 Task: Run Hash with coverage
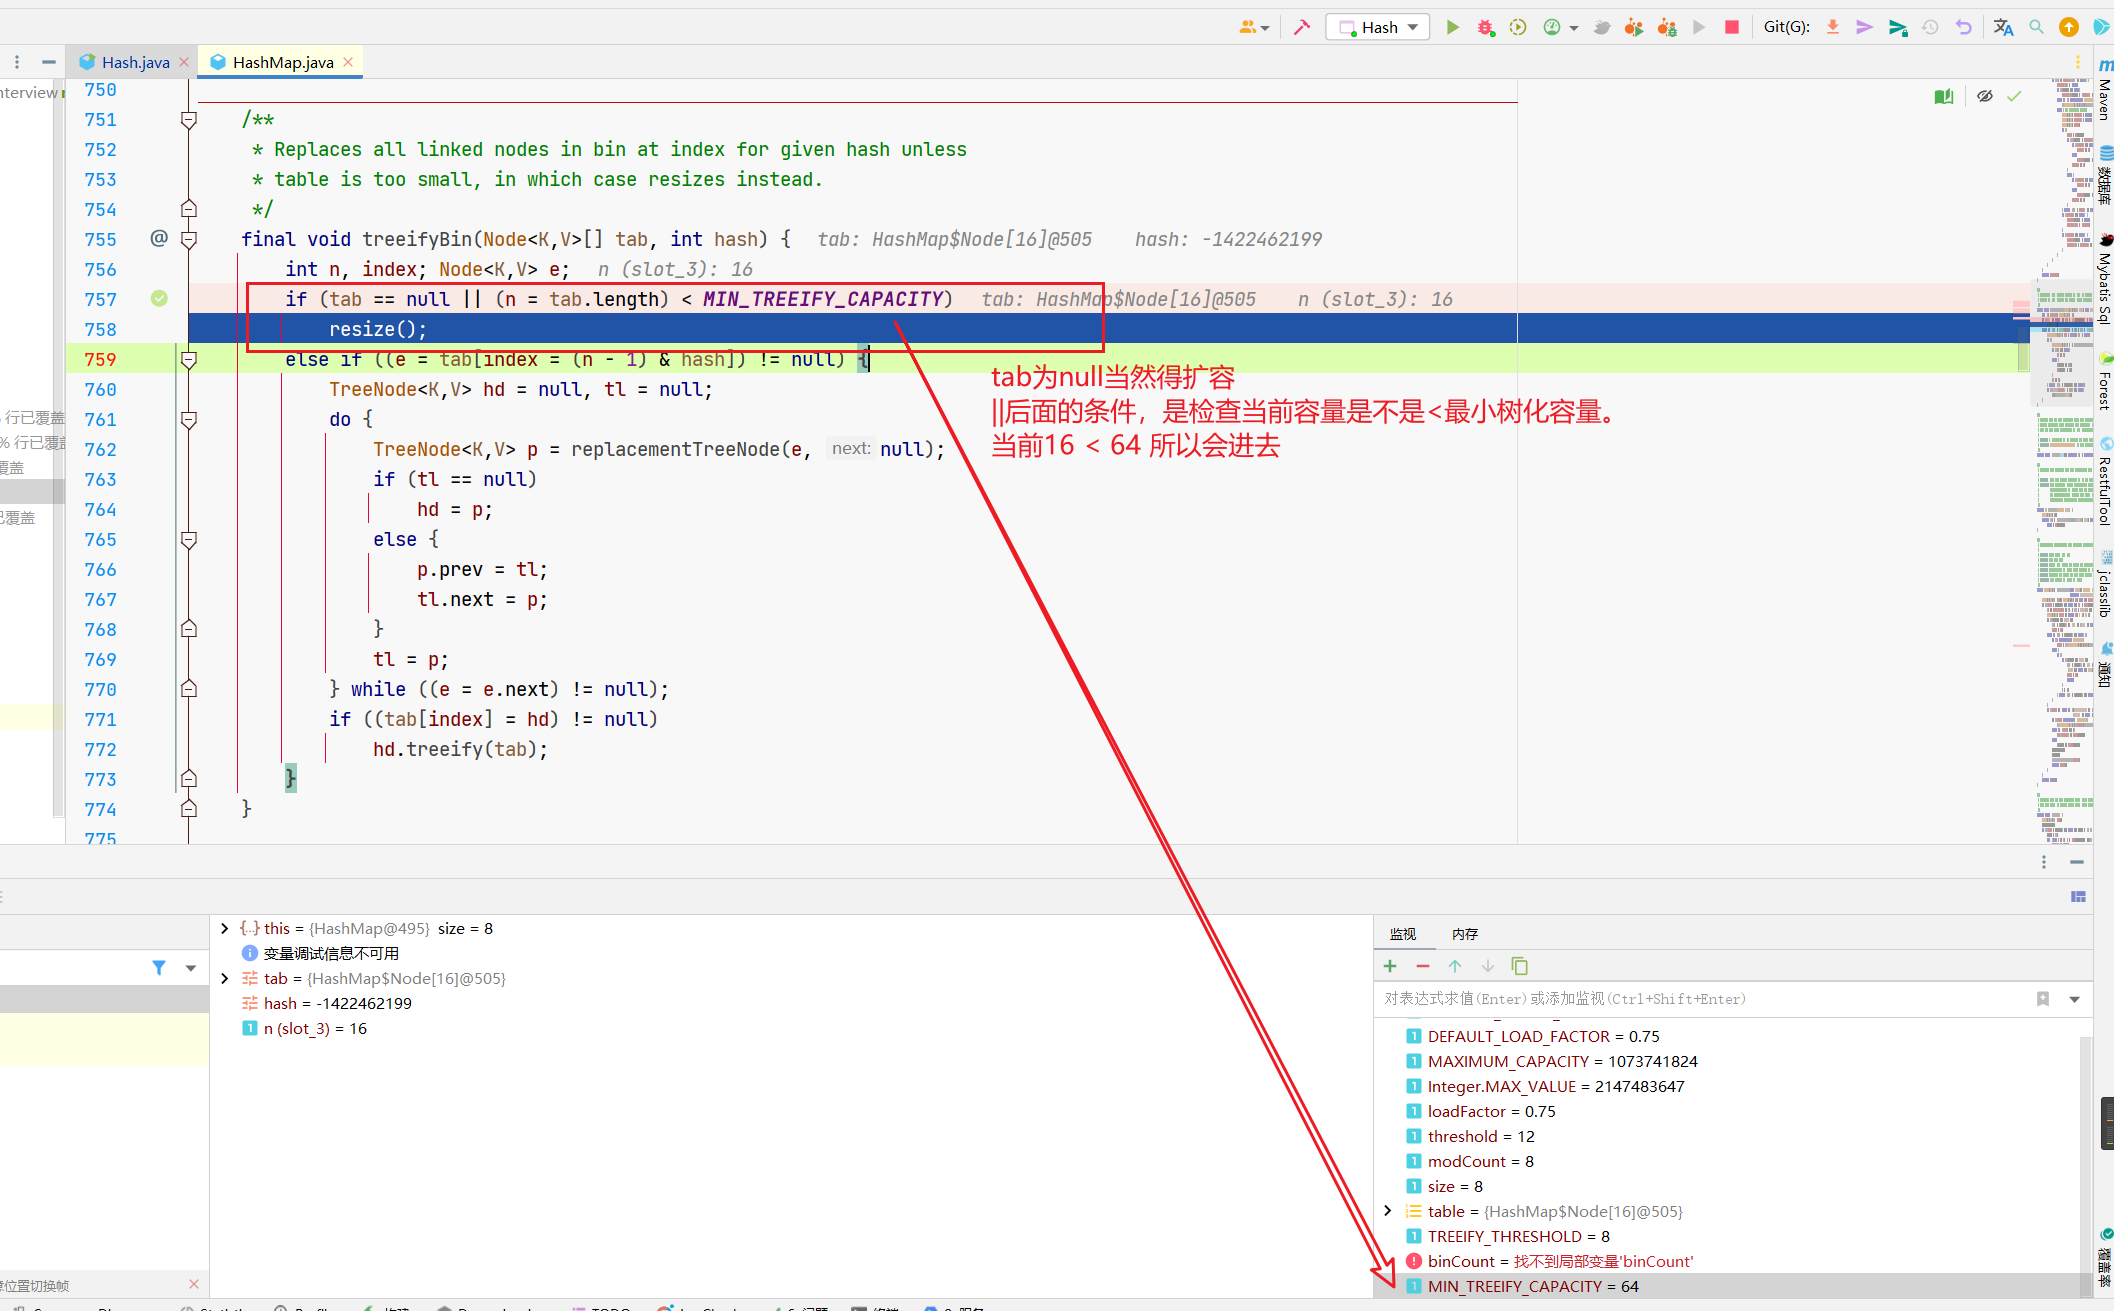pyautogui.click(x=1518, y=27)
